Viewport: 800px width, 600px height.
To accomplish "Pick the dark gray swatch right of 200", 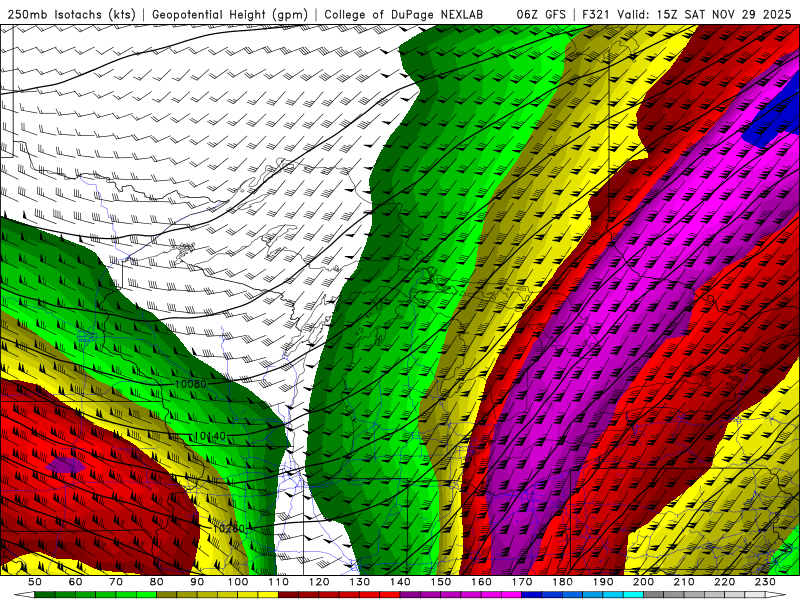I will point(654,595).
